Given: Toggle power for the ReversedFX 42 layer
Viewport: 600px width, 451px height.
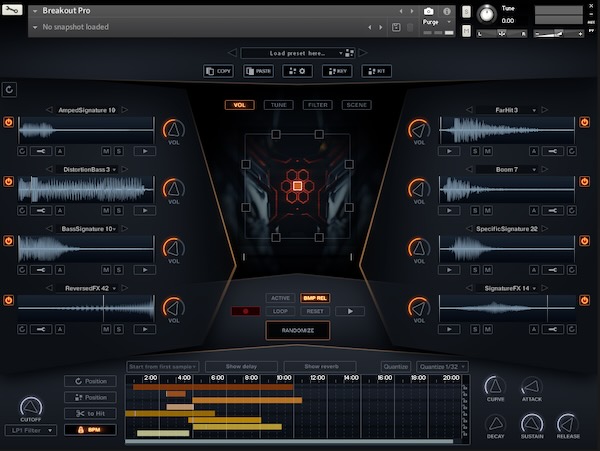Looking at the screenshot, I should pyautogui.click(x=8, y=300).
